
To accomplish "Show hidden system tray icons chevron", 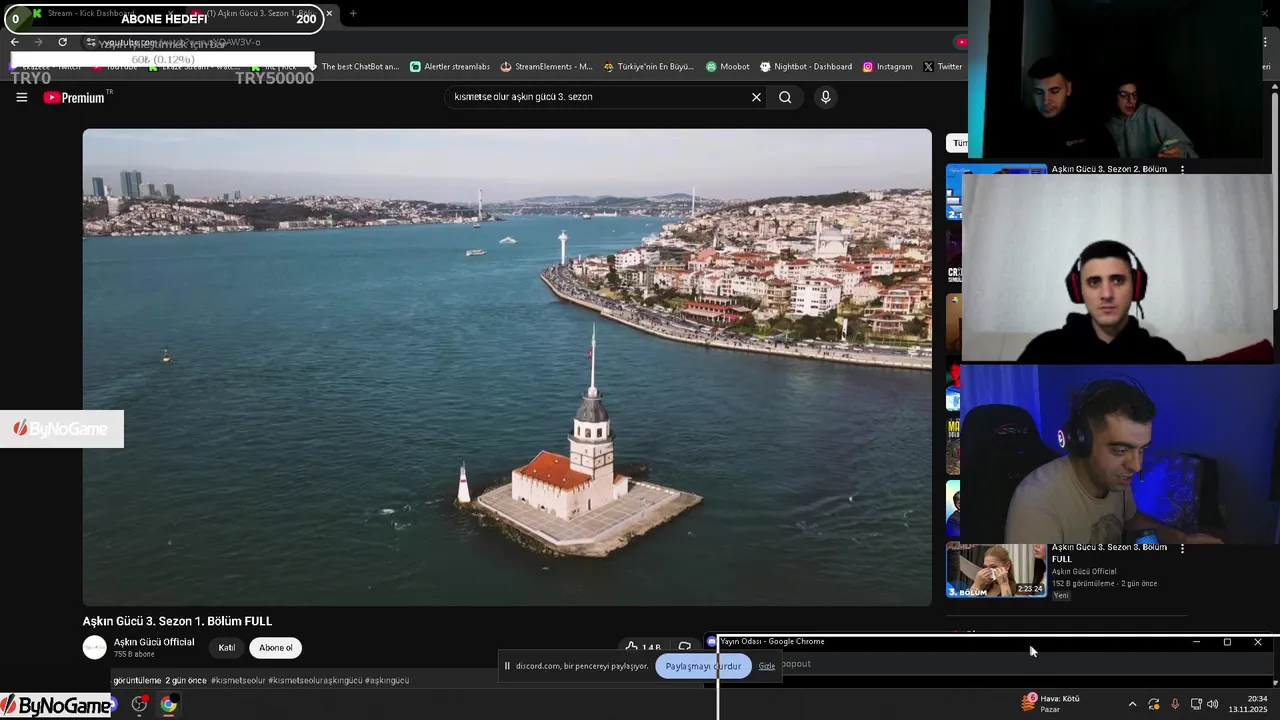I will click(x=1132, y=704).
